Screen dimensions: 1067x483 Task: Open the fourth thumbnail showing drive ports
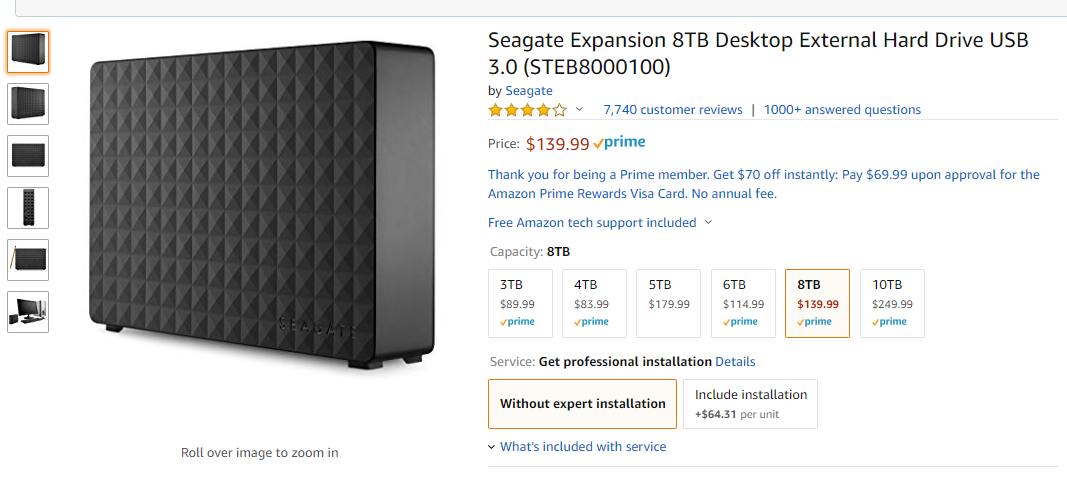28,208
